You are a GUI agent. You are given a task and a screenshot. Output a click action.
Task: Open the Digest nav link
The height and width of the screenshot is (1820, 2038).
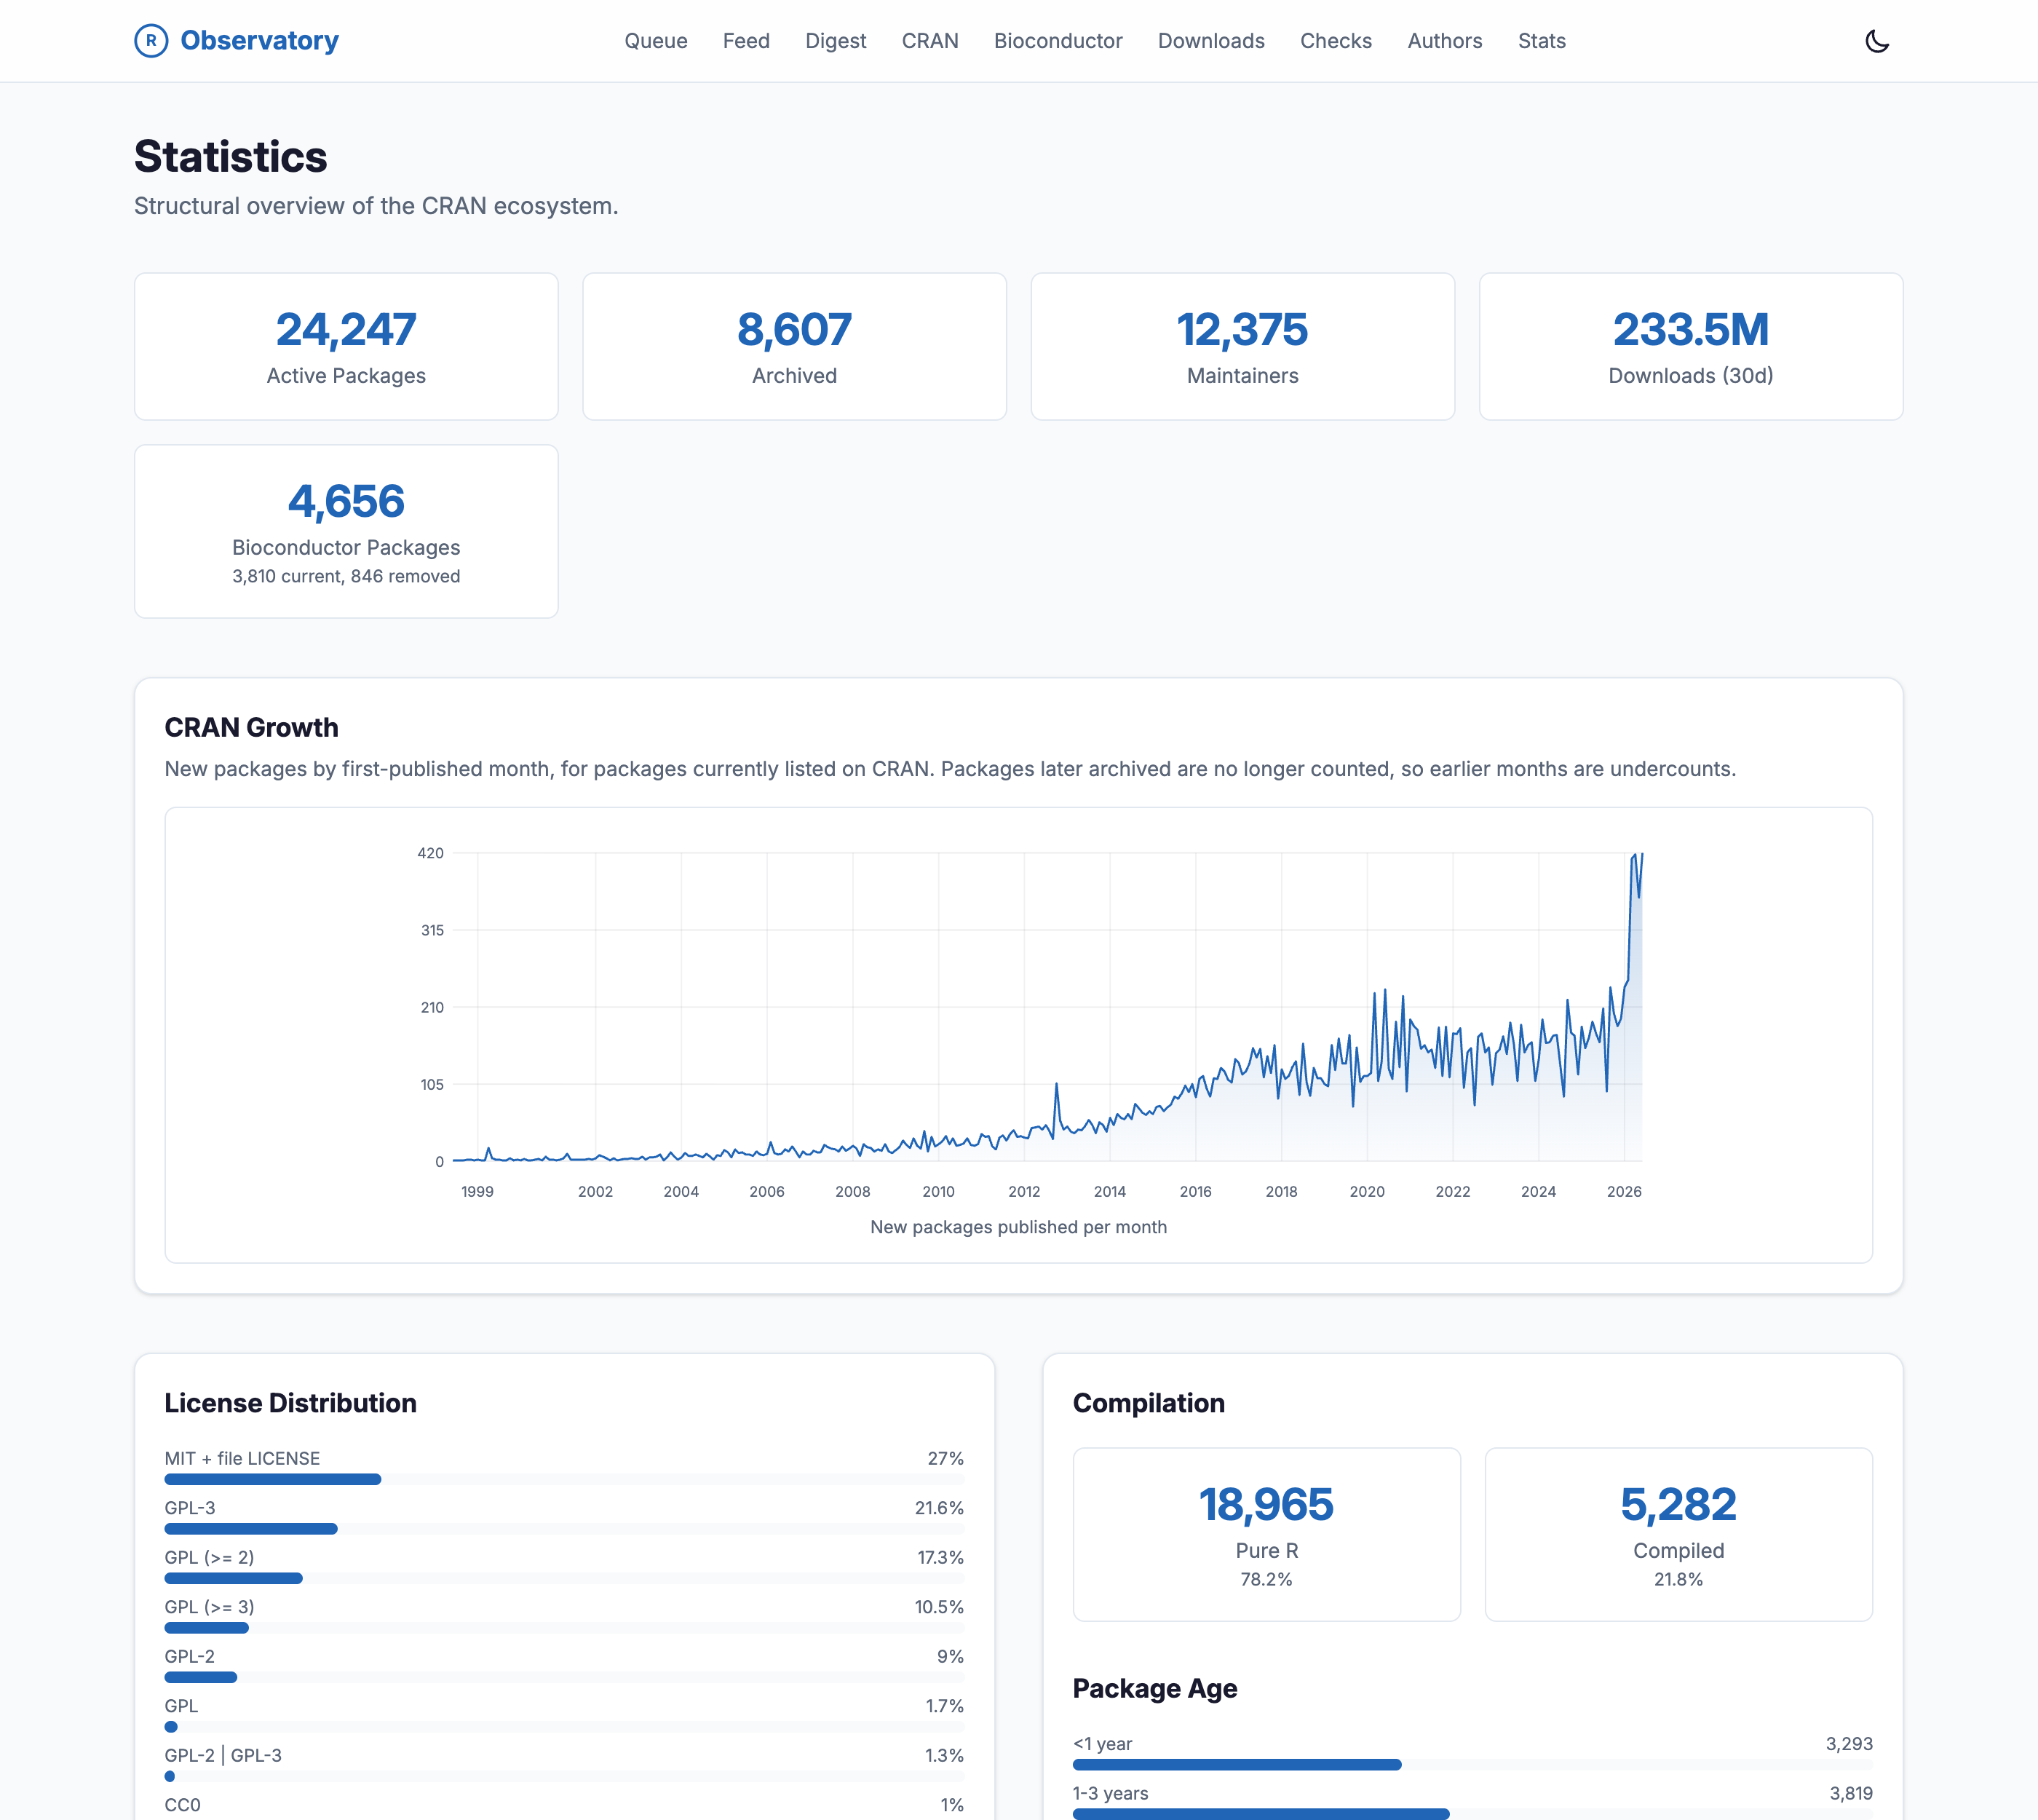[836, 41]
